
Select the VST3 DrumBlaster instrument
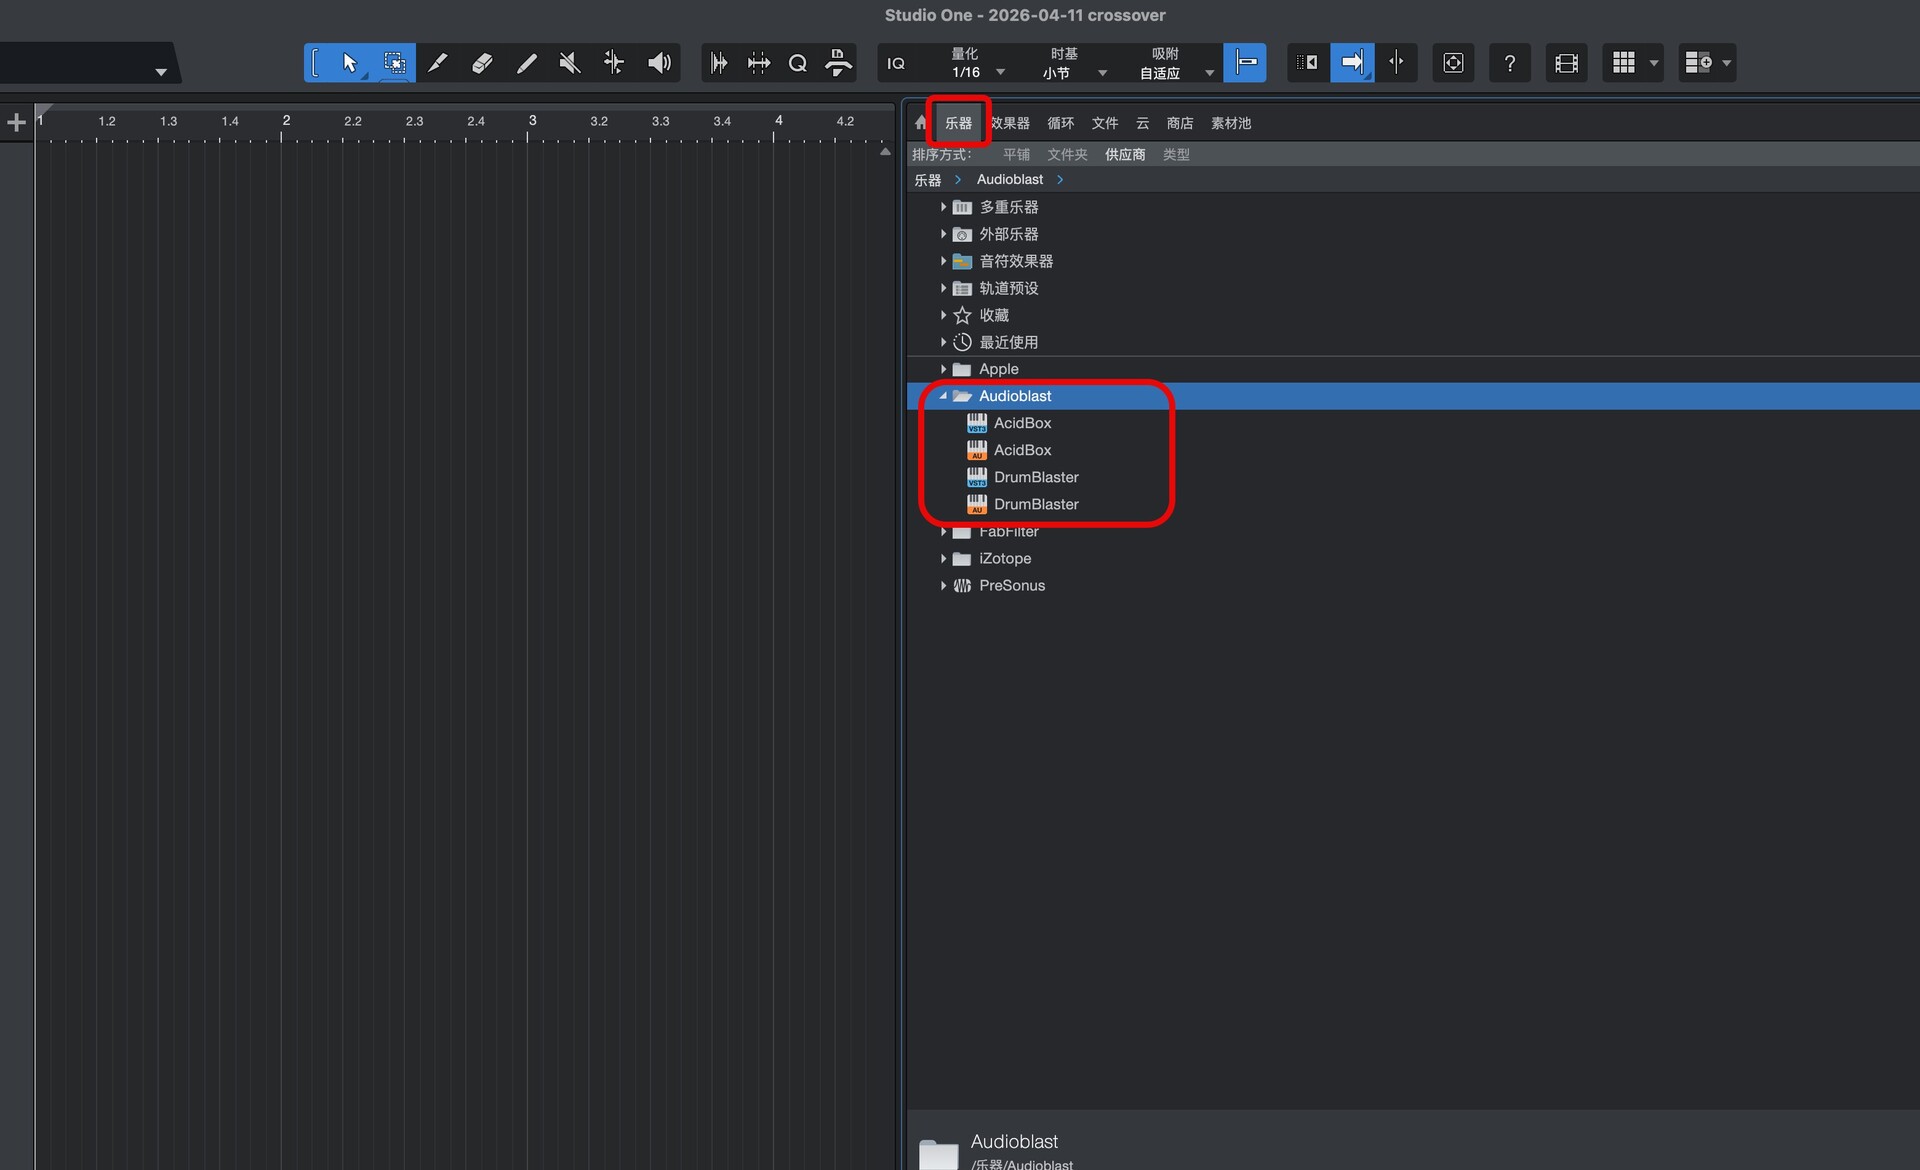(1035, 477)
